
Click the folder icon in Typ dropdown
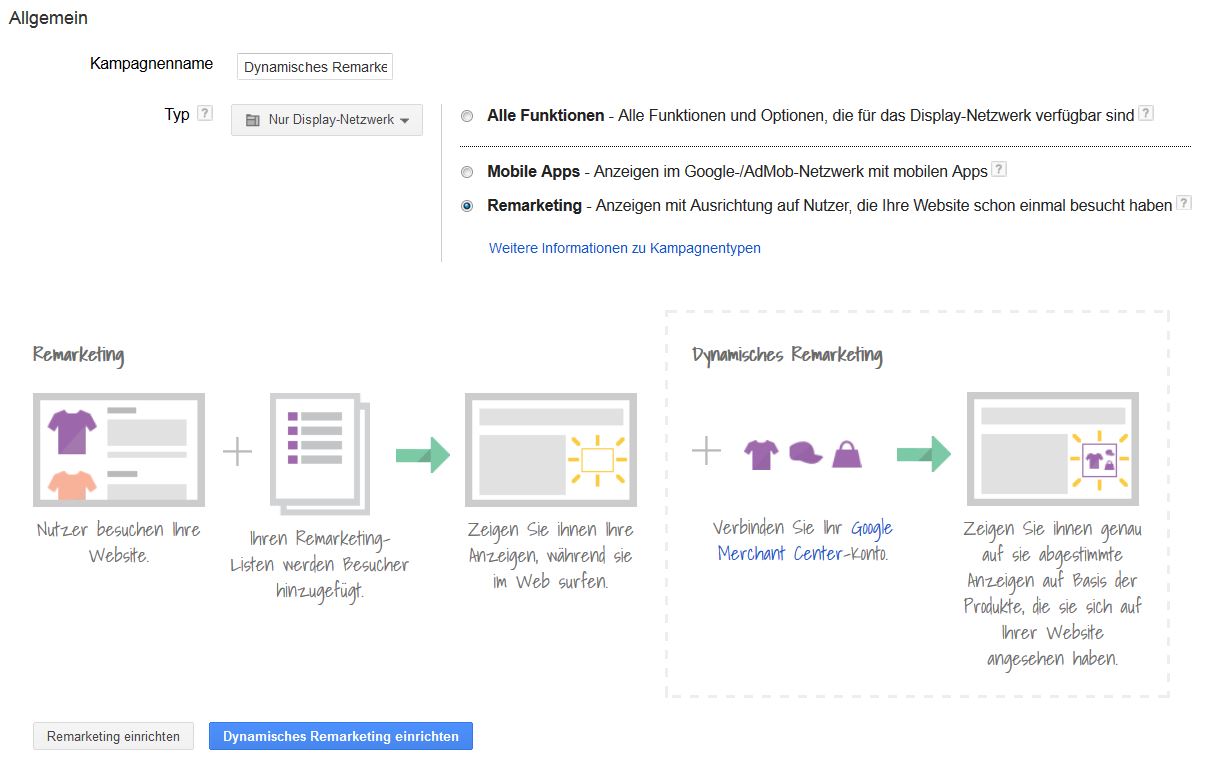[253, 120]
